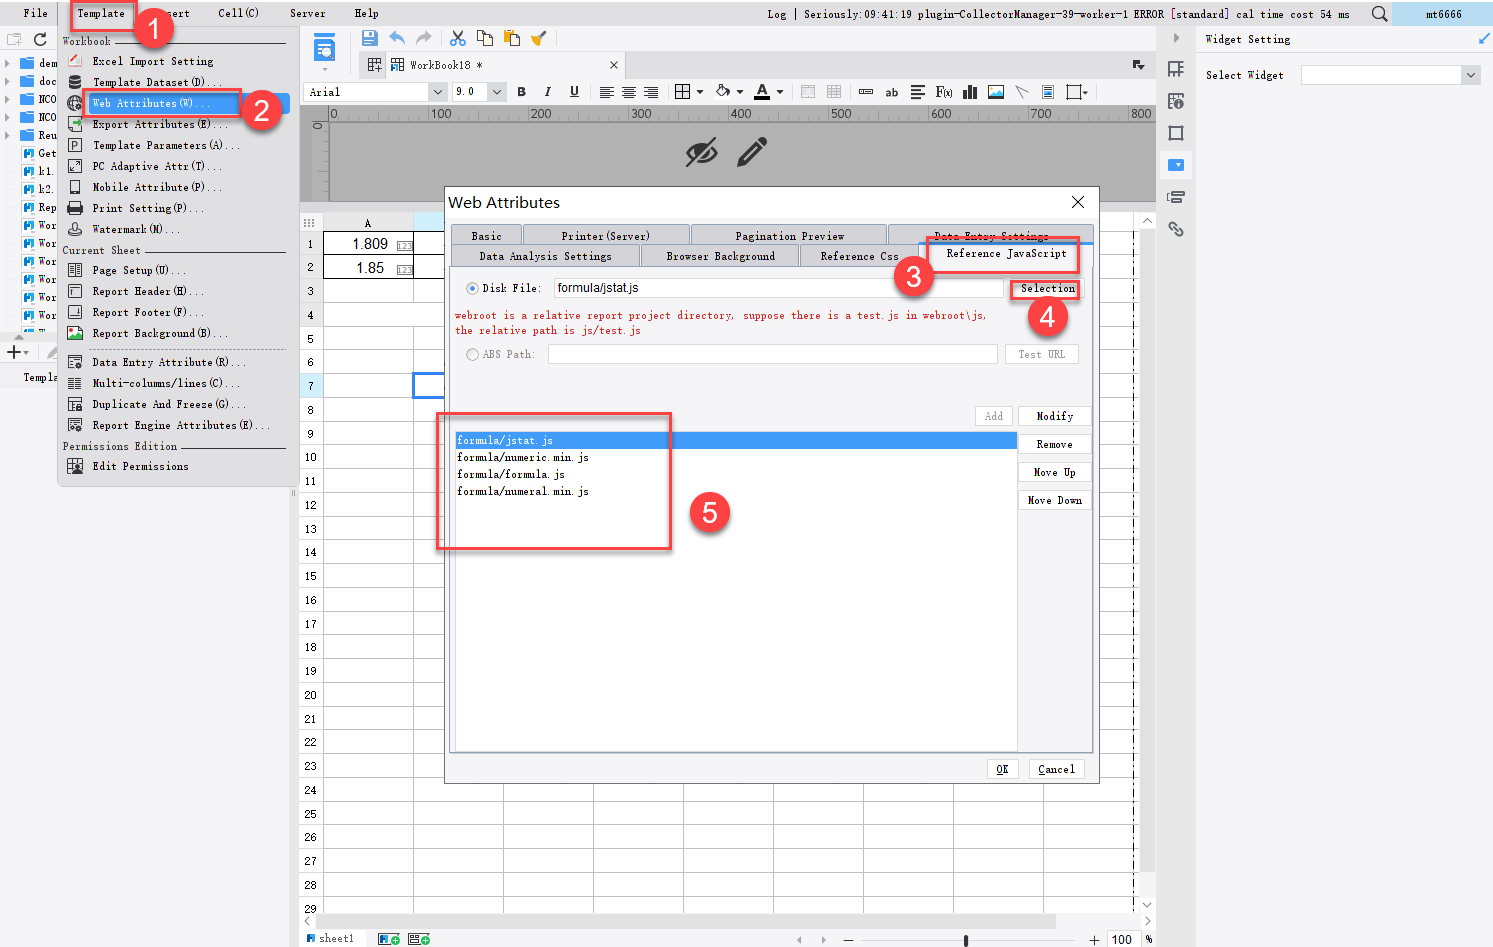Click the Cut scissors icon

[457, 37]
